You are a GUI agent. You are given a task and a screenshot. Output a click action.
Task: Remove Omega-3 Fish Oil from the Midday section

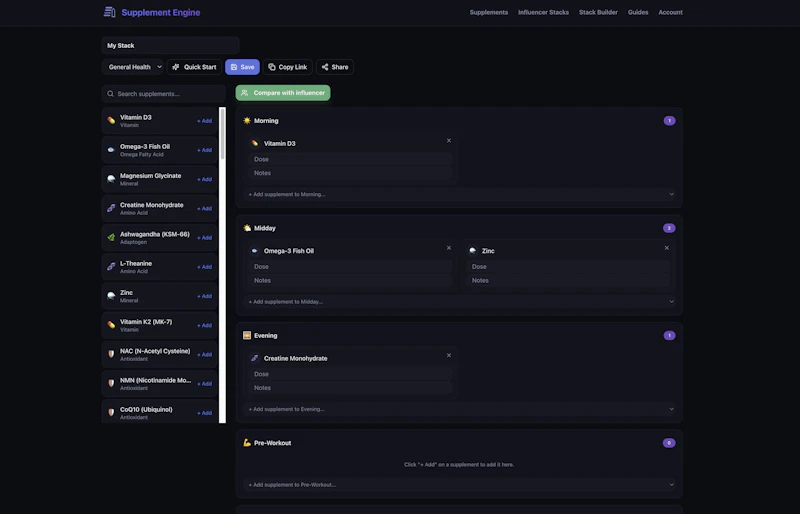point(449,248)
